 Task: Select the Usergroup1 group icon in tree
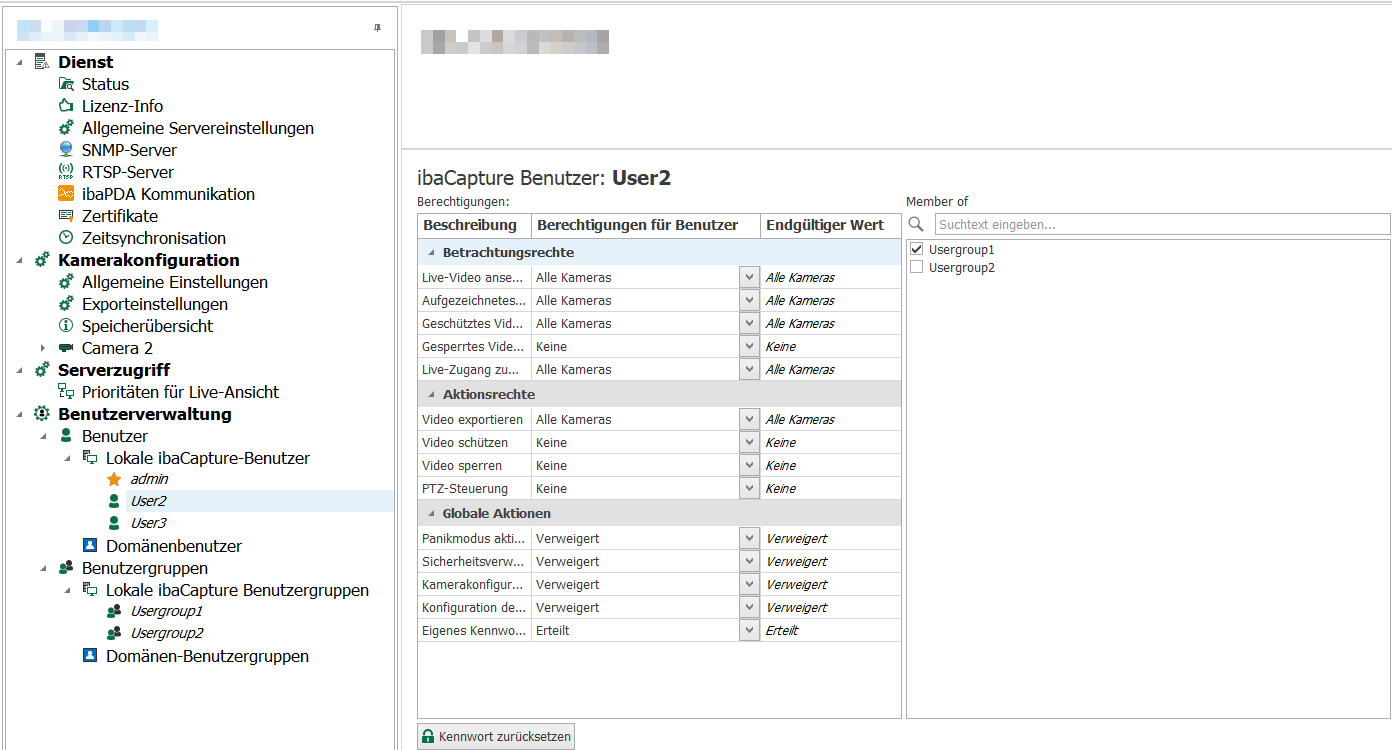pos(114,611)
